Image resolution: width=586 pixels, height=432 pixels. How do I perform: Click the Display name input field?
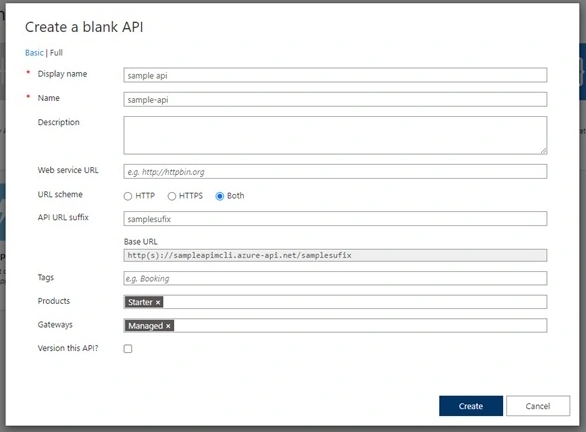335,75
